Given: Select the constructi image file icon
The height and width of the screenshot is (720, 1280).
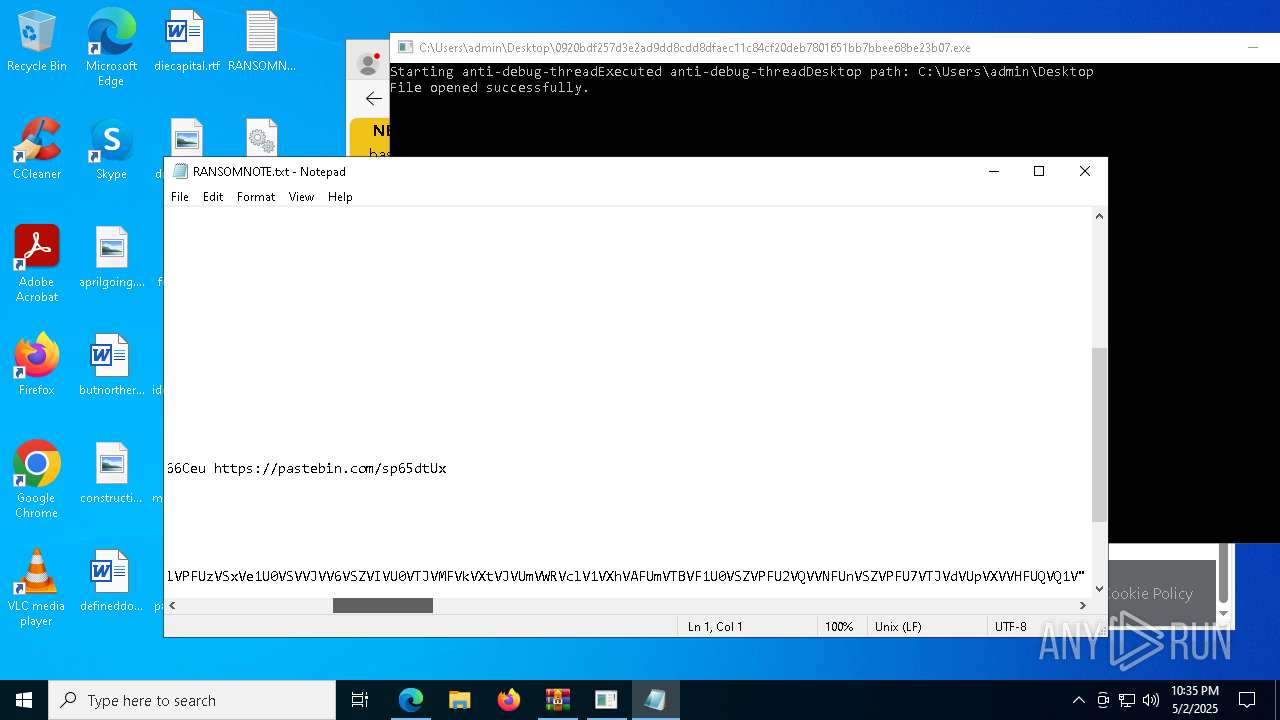Looking at the screenshot, I should [x=111, y=473].
